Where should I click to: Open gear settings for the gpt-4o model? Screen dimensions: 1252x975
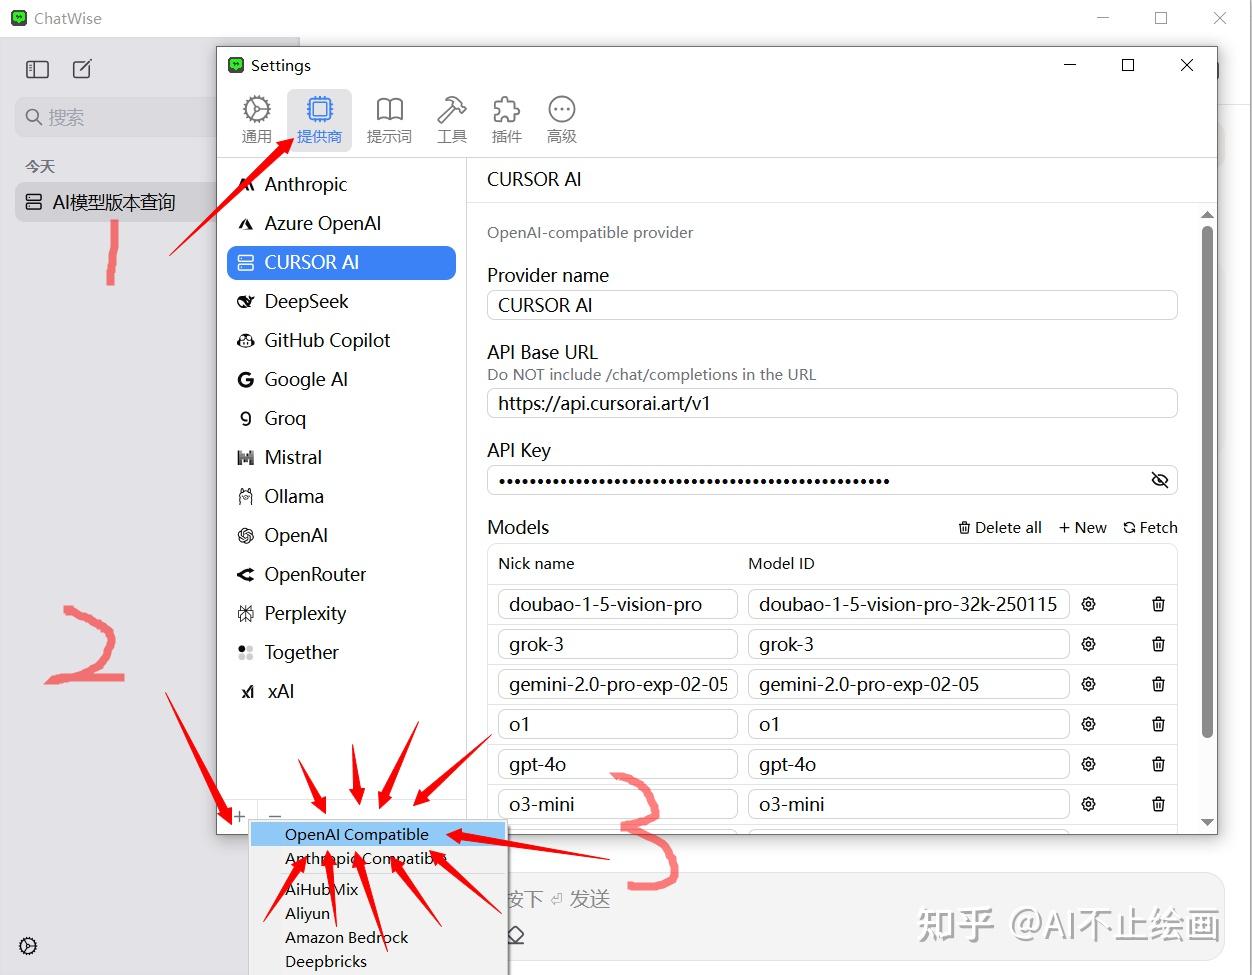(1088, 764)
